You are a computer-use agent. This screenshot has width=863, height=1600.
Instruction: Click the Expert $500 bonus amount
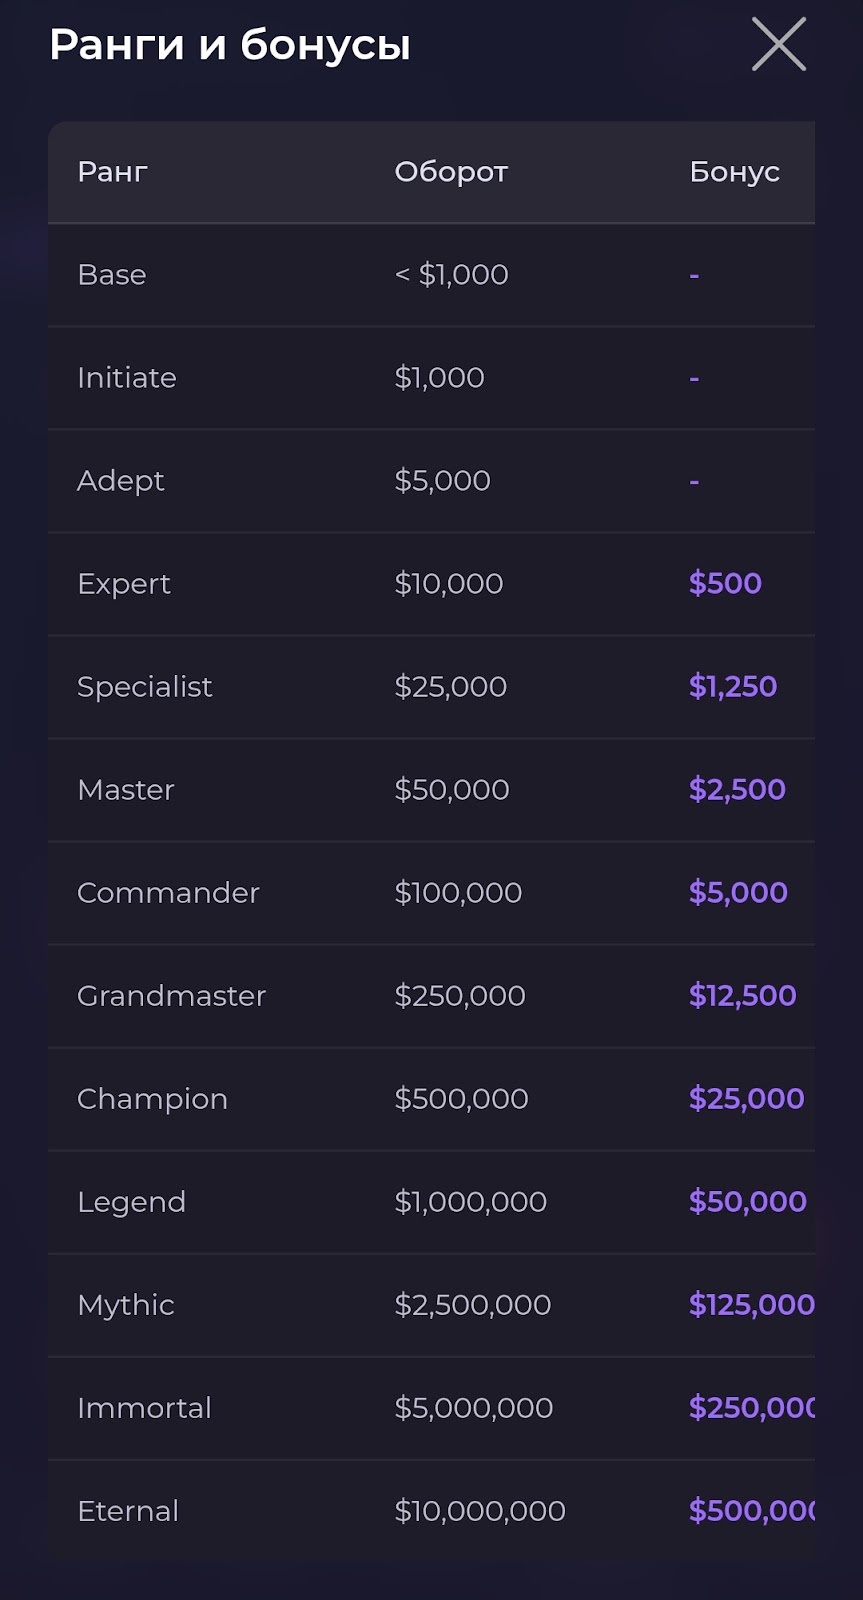pos(725,584)
